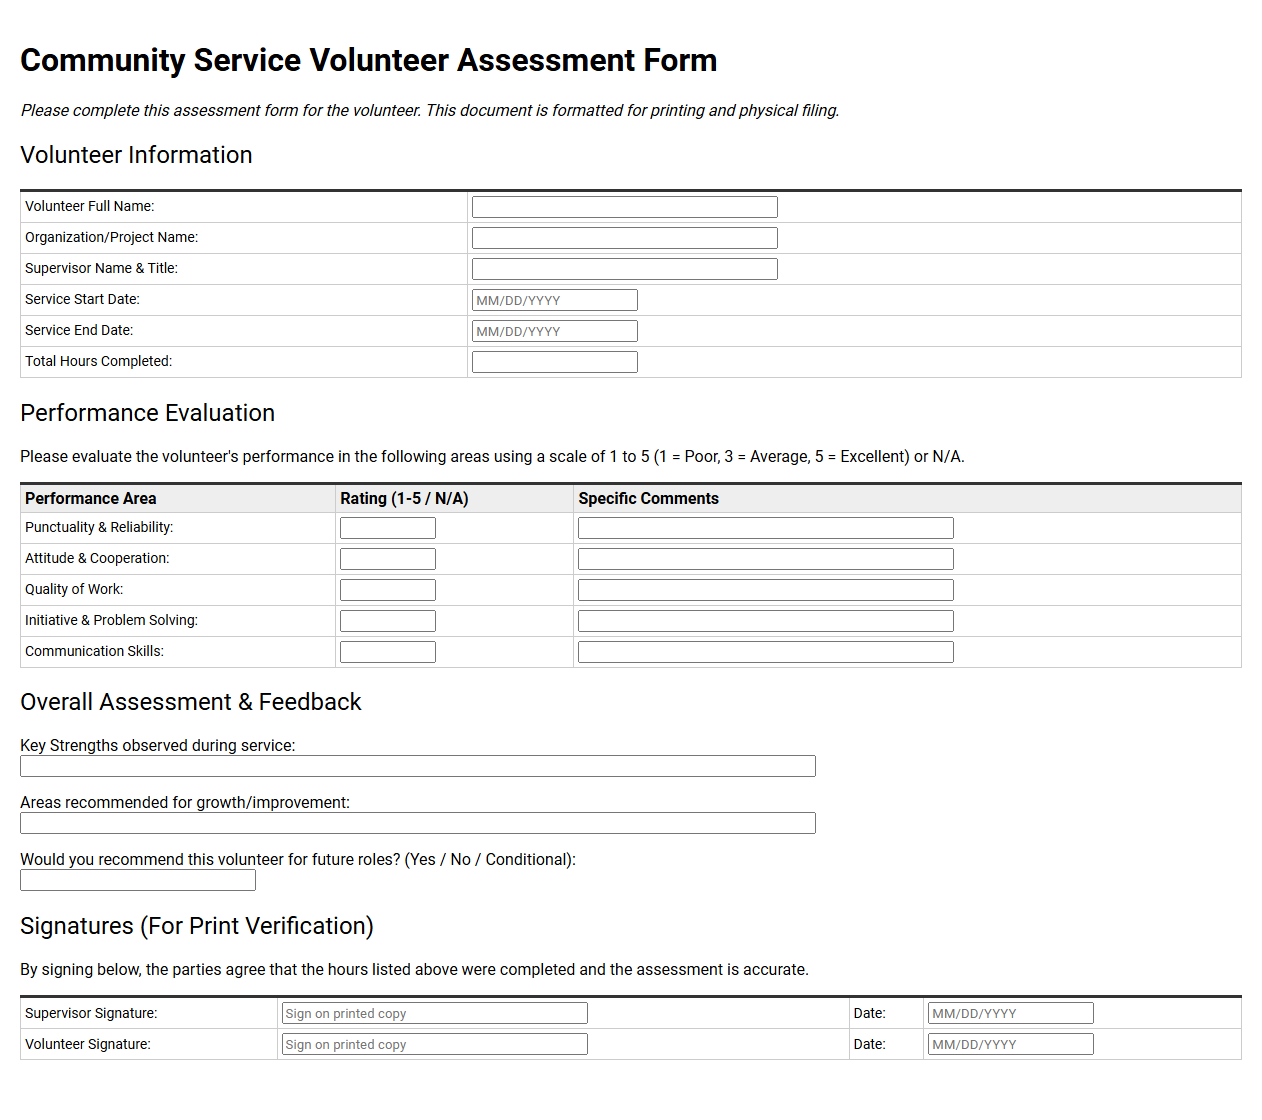Click the 'Overall Assessment & Feedback' heading
The height and width of the screenshot is (1120, 1262).
[x=190, y=702]
